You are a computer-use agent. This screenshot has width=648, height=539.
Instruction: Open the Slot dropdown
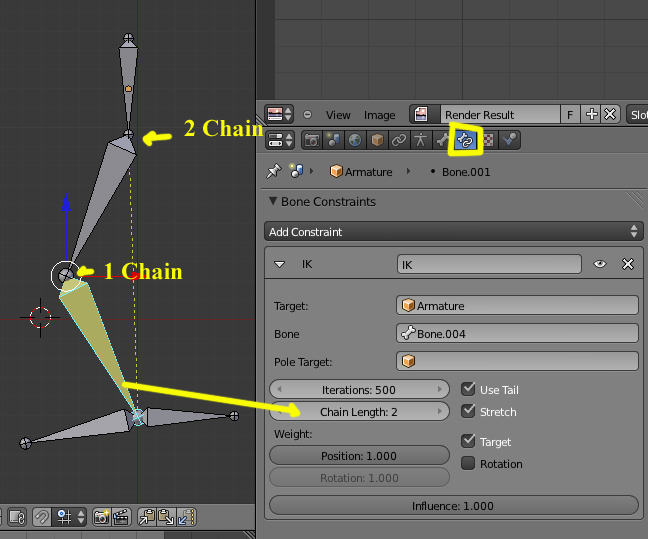click(637, 114)
